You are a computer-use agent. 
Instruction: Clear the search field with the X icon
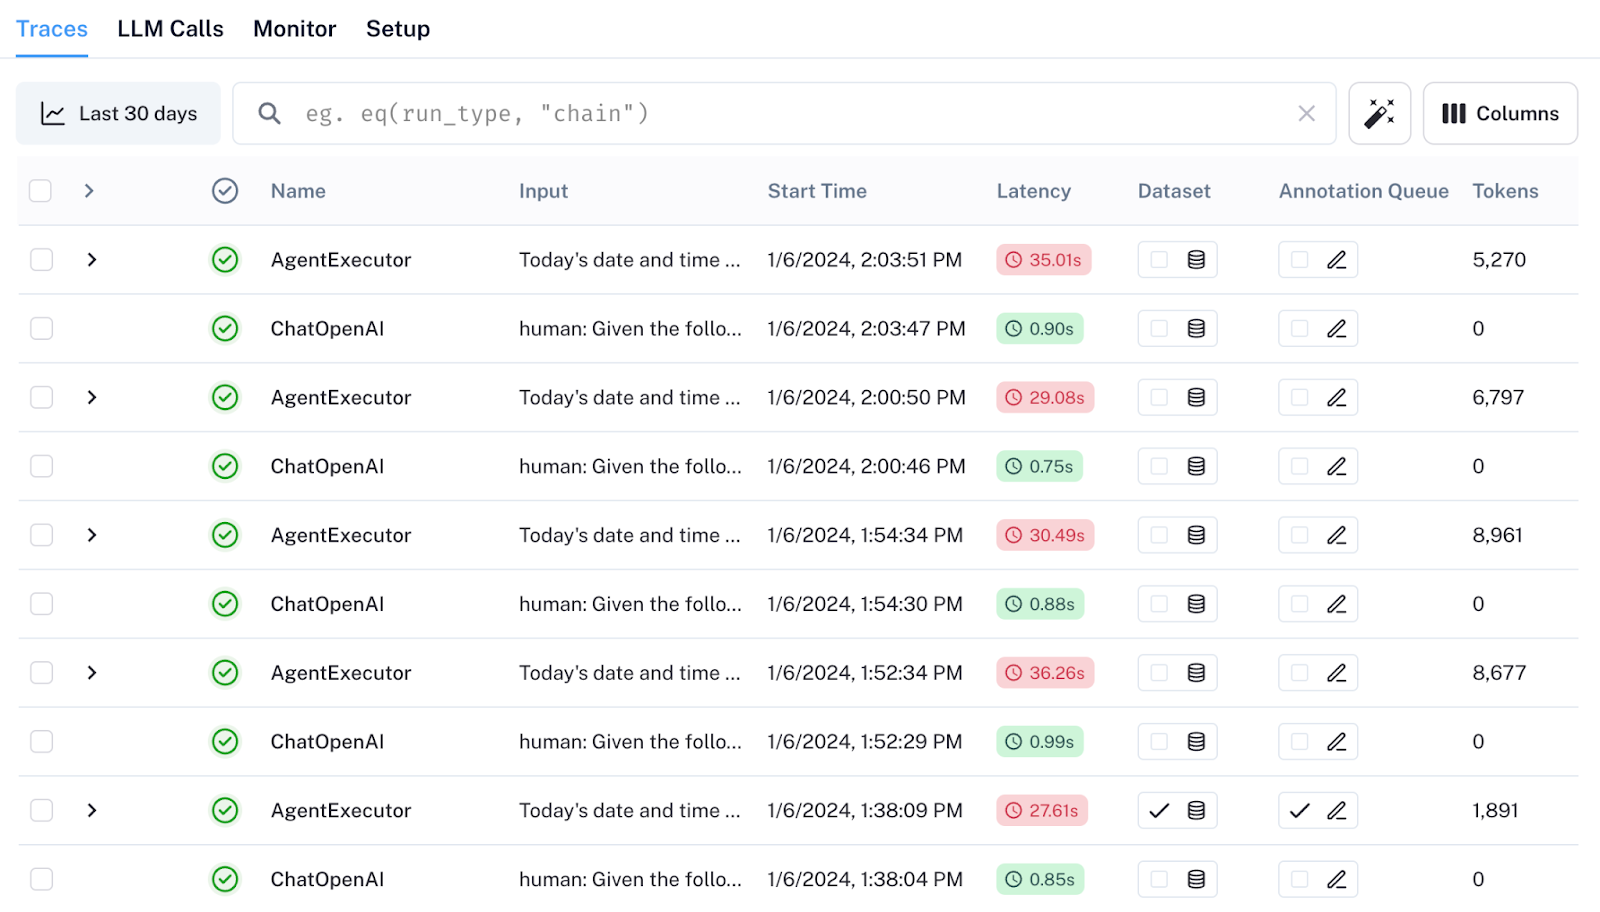[1306, 114]
